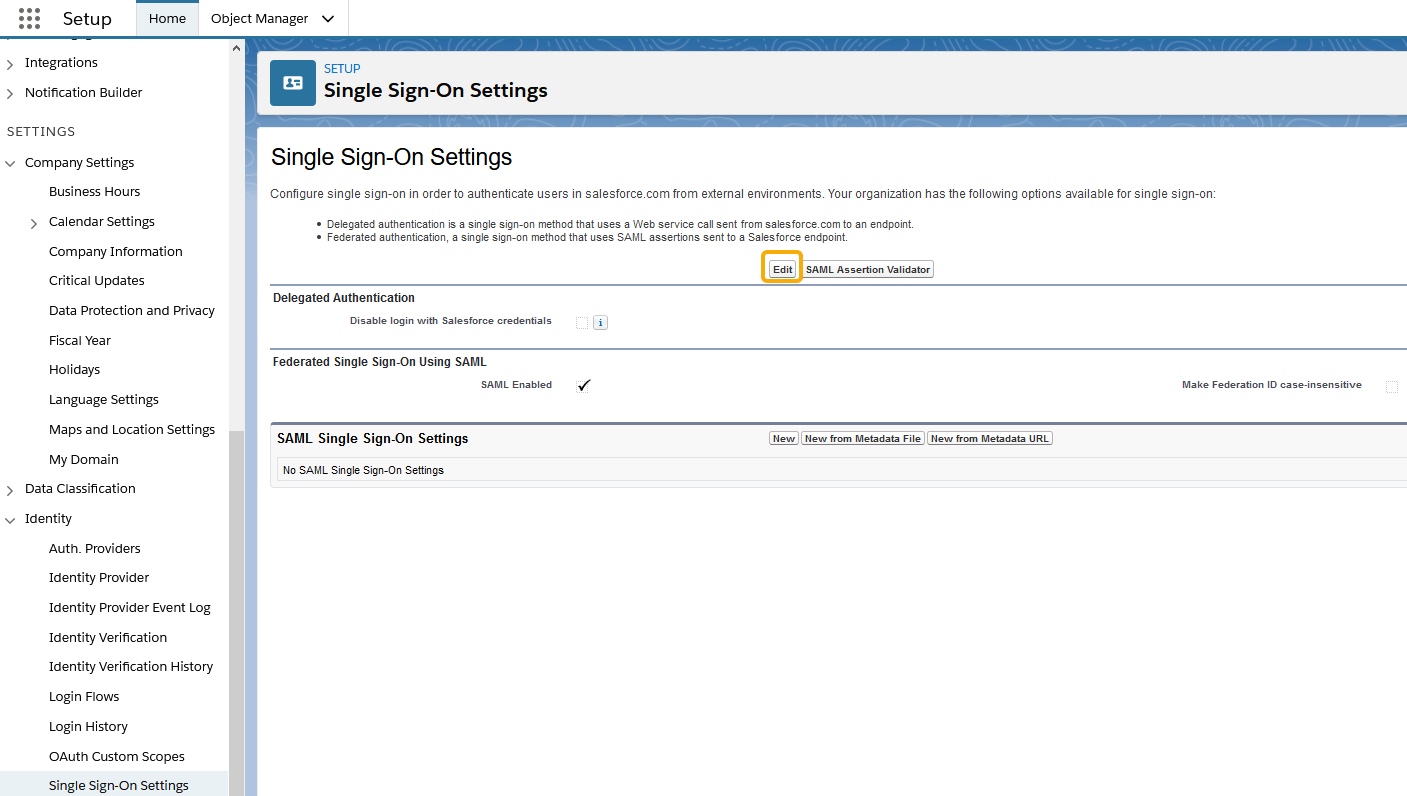Toggle Disable login with Salesforce credentials checkbox
The image size is (1407, 796).
click(582, 323)
